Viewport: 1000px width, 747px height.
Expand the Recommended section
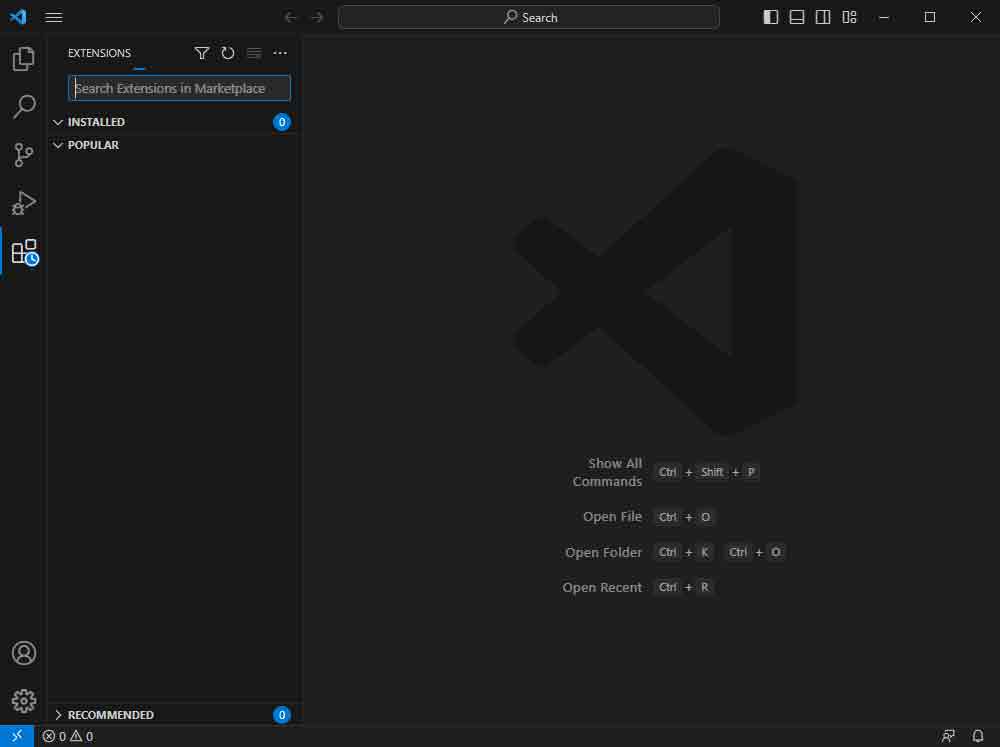click(58, 714)
